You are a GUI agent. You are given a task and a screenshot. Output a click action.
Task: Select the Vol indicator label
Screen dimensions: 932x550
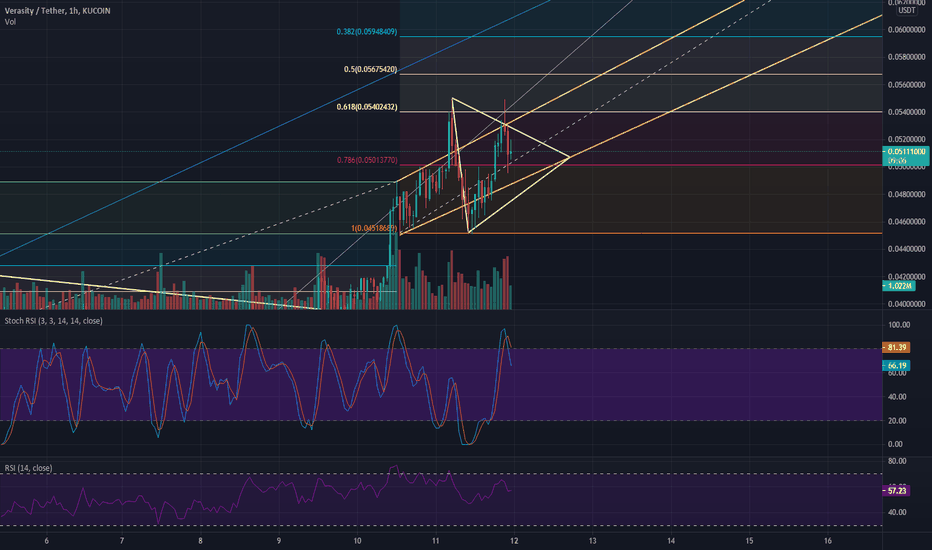coord(10,22)
